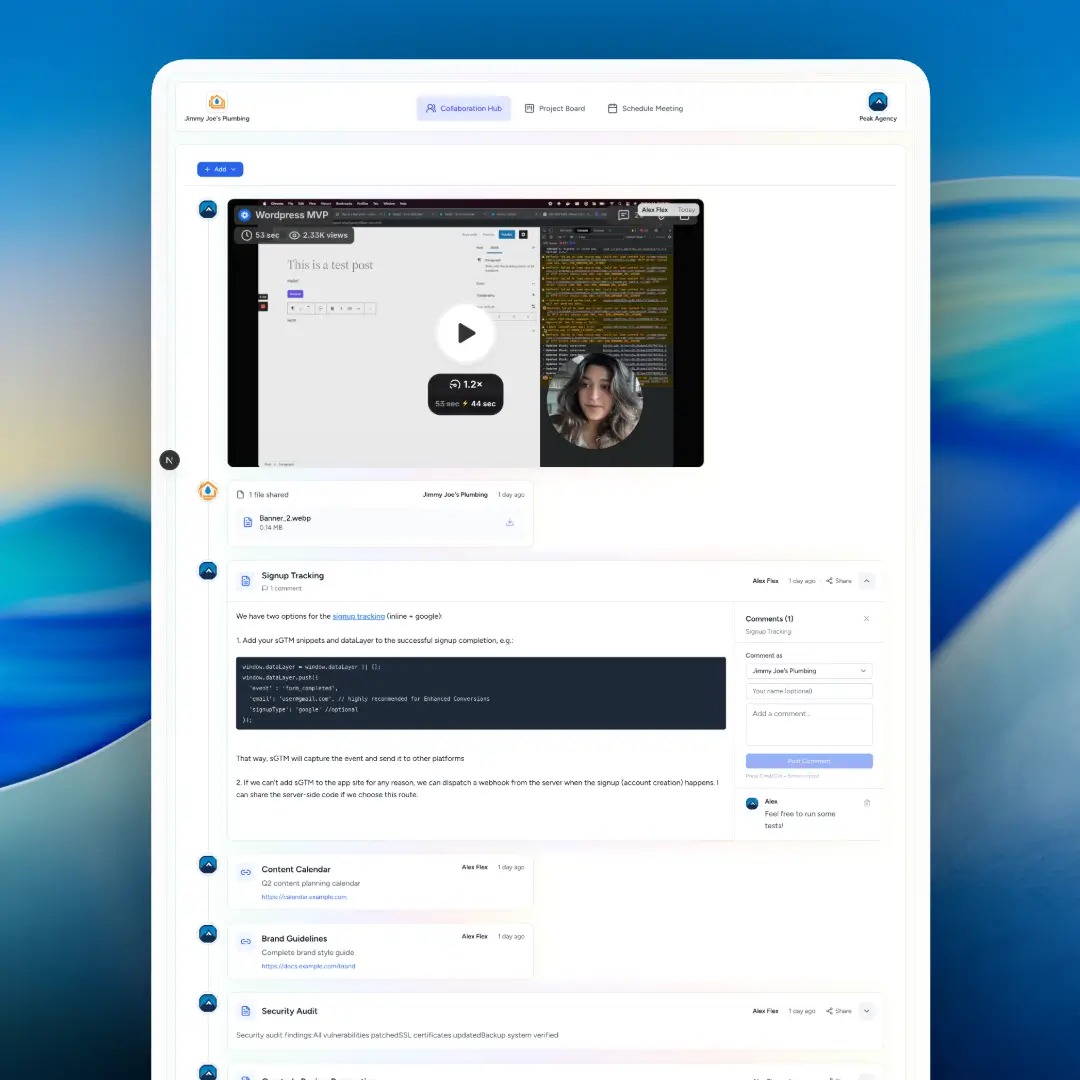Screen dimensions: 1080x1080
Task: Delete Alex's comment via trash icon
Action: point(867,802)
